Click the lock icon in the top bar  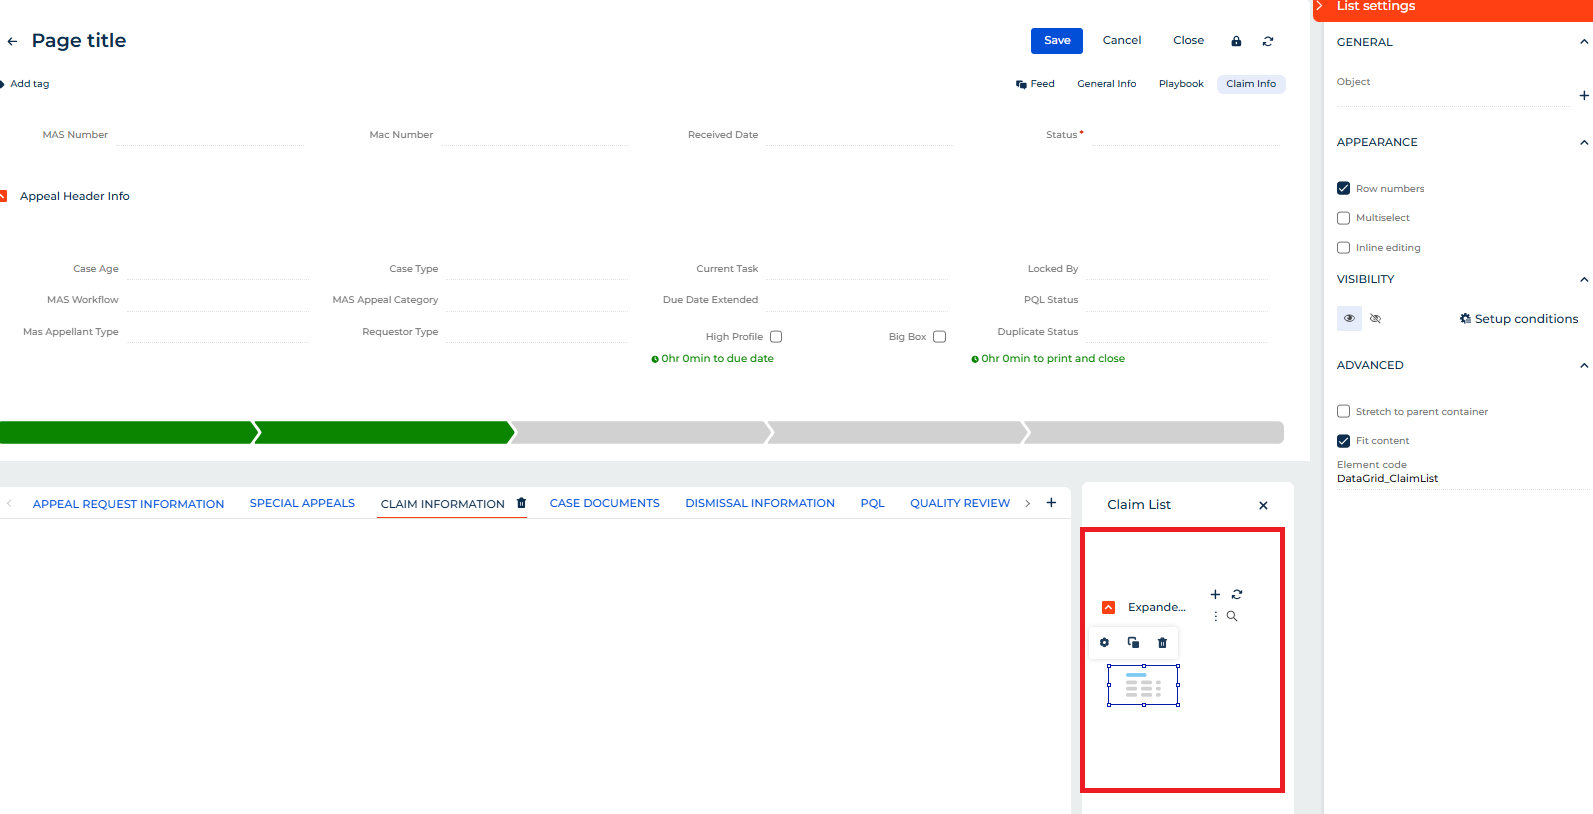(1236, 41)
